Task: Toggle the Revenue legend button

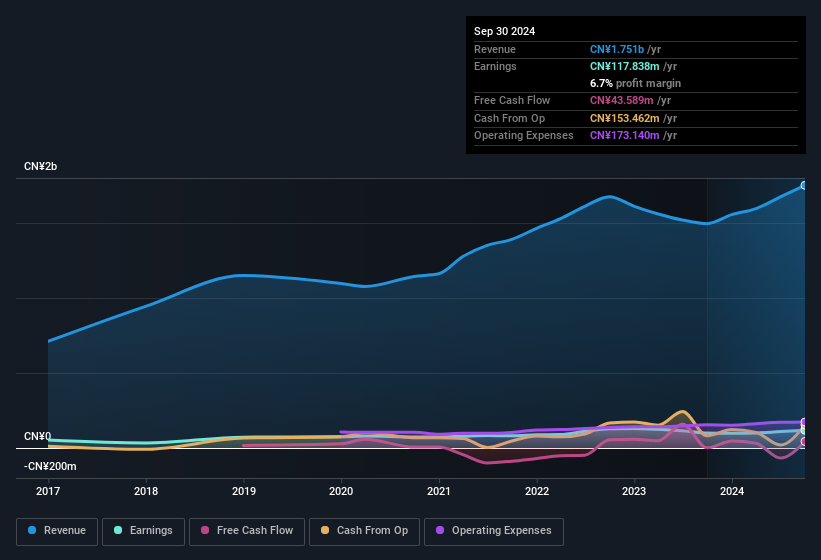Action: pos(57,531)
